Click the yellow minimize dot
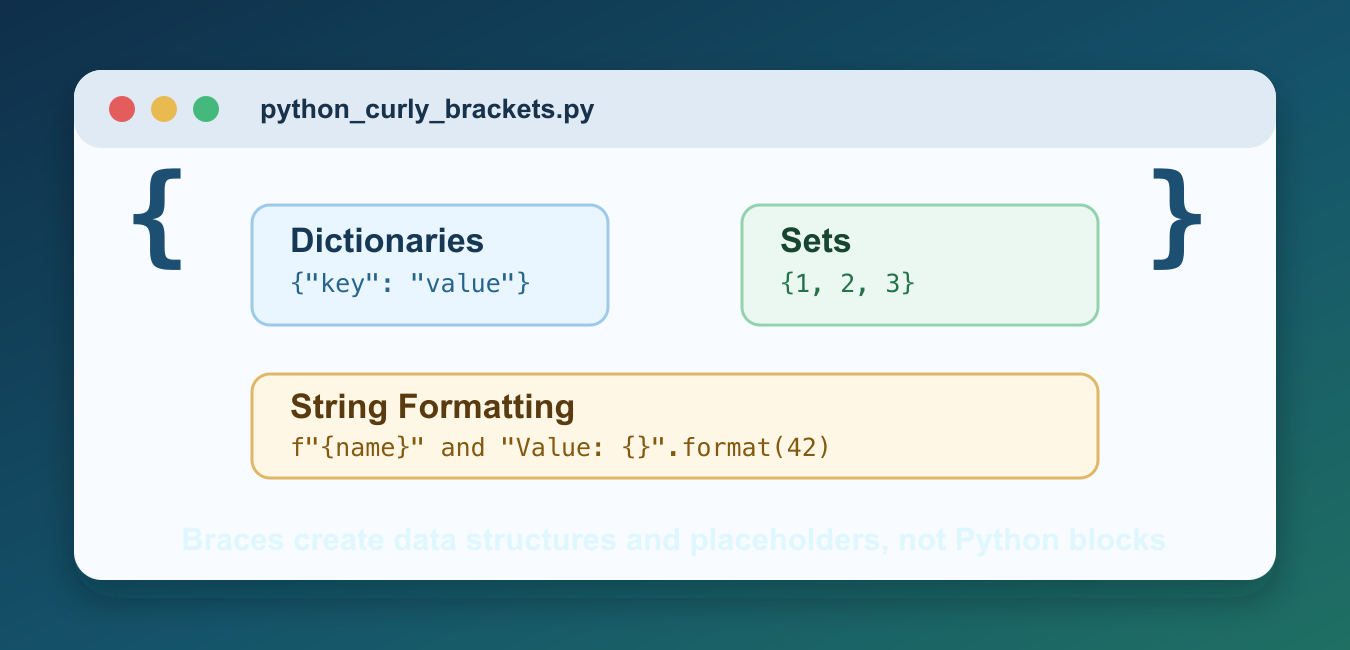 (x=164, y=109)
